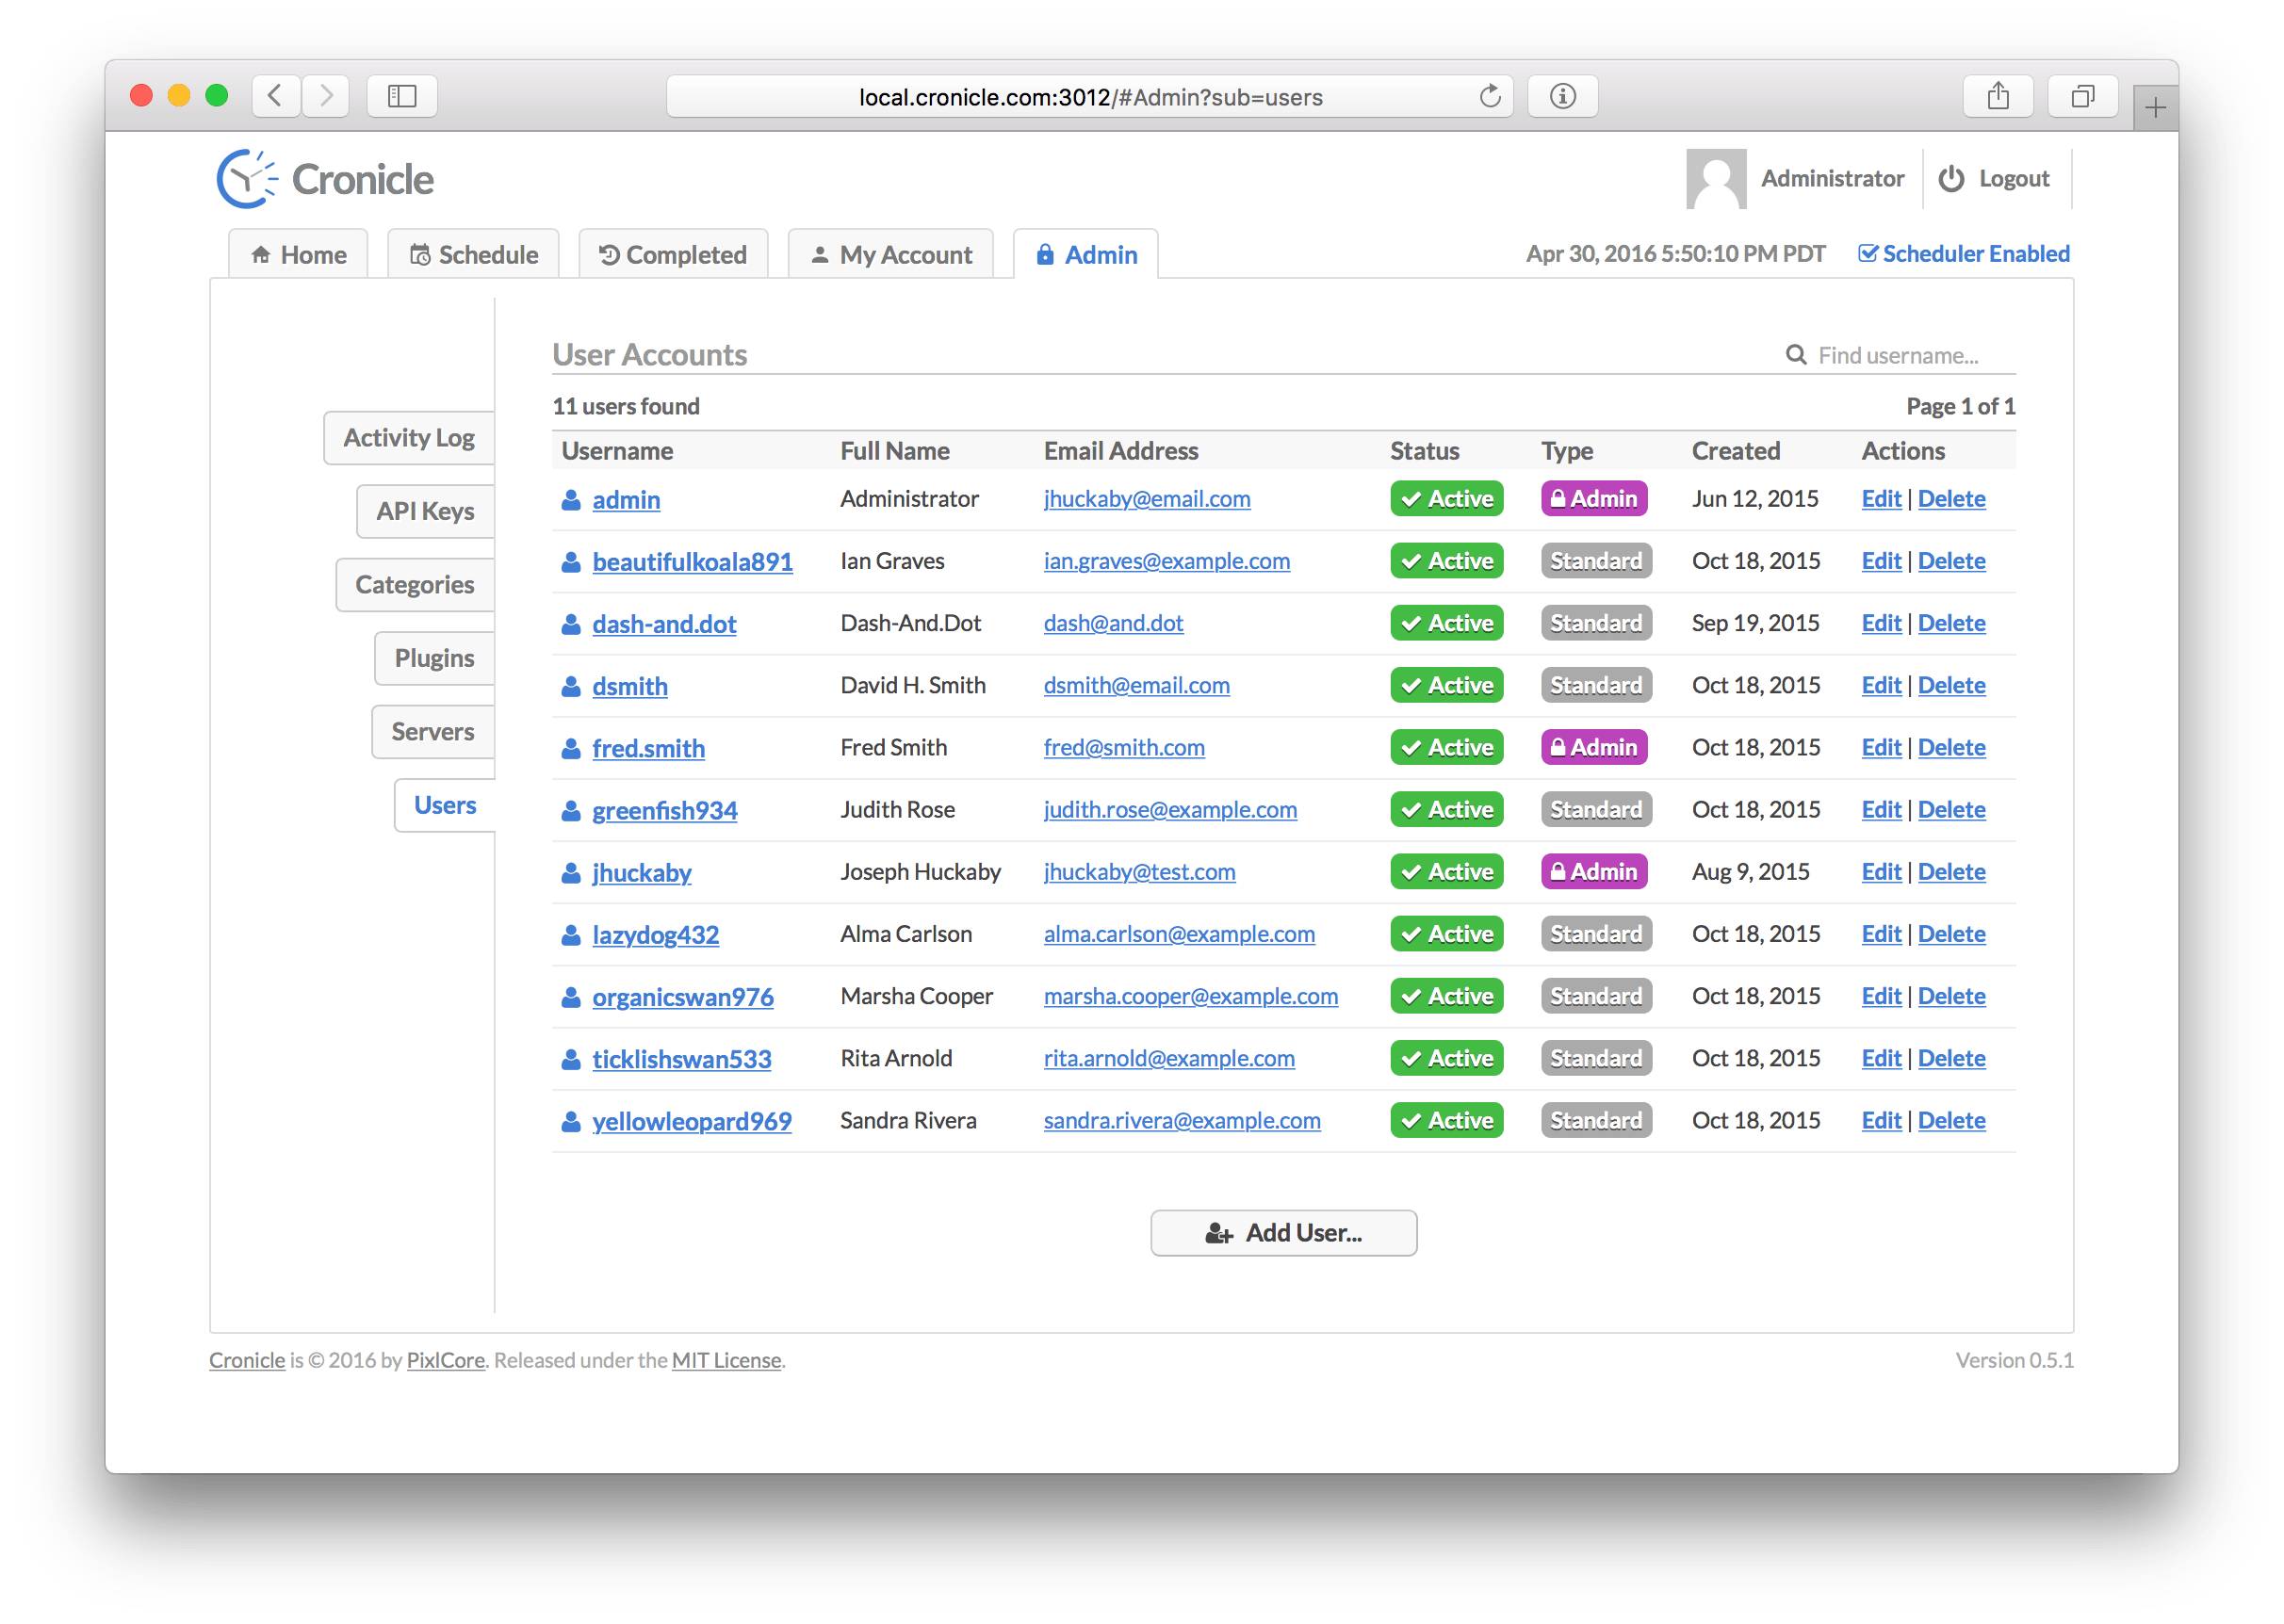Click user icon beside the admin username
This screenshot has width=2284, height=1624.
tap(571, 500)
